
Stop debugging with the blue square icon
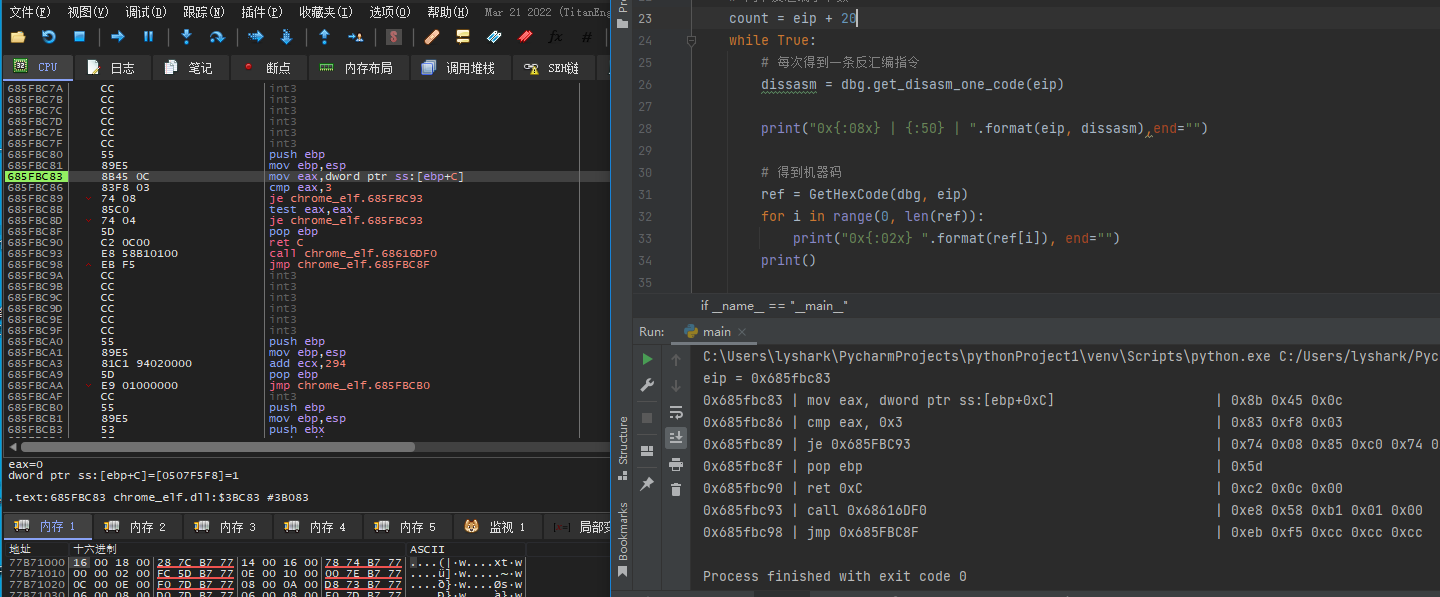coord(79,37)
